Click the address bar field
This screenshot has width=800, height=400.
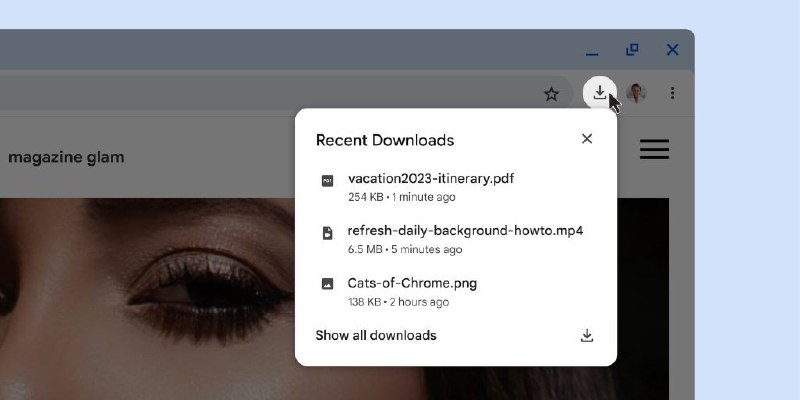pyautogui.click(x=270, y=94)
